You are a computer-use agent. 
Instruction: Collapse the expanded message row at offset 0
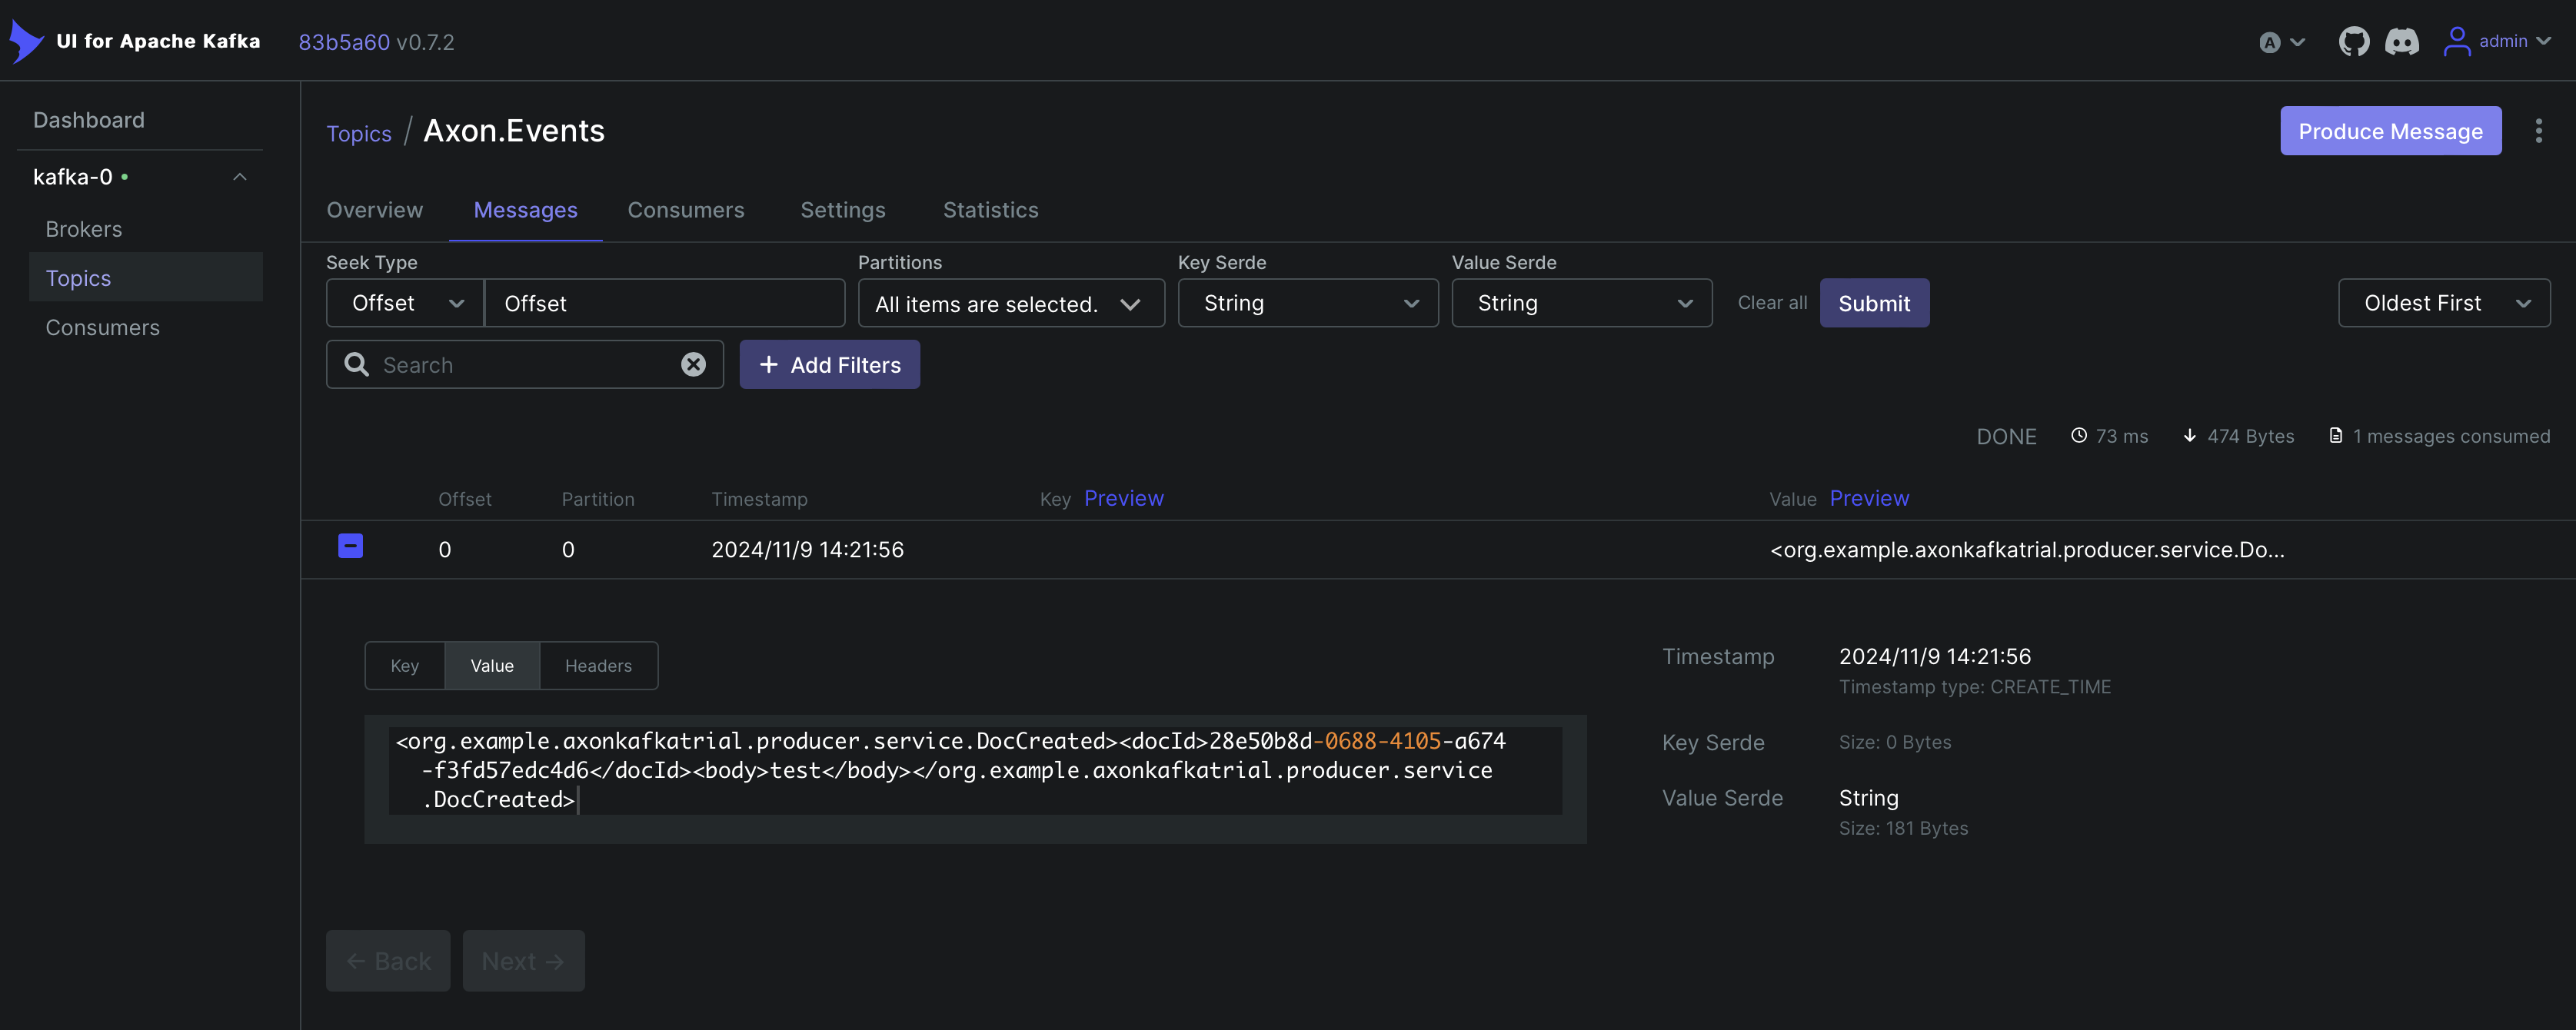(350, 546)
